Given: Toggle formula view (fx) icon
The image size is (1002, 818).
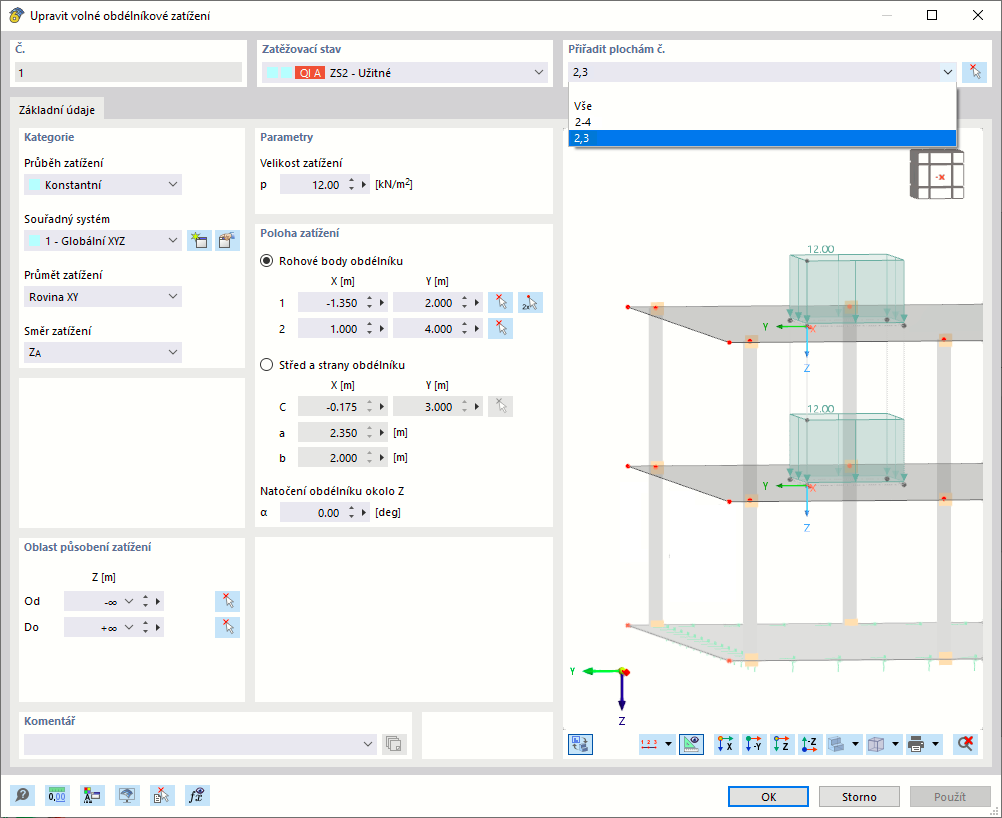Looking at the screenshot, I should (197, 796).
